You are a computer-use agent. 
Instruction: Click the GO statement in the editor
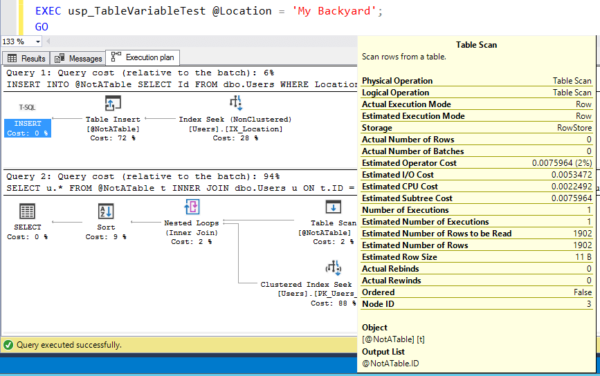tap(42, 27)
